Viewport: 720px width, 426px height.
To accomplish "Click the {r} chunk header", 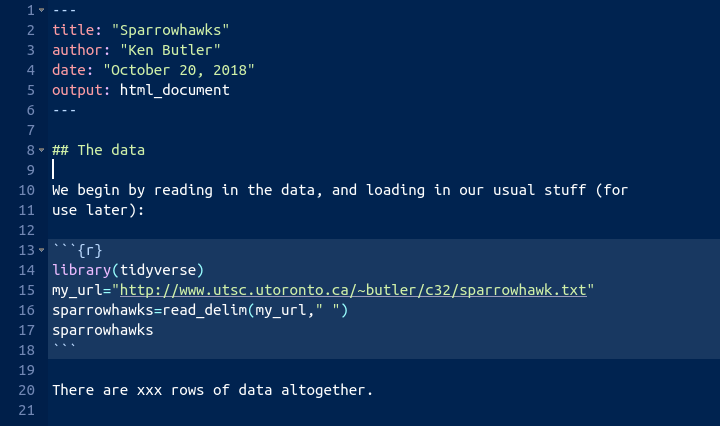I will 89,250.
